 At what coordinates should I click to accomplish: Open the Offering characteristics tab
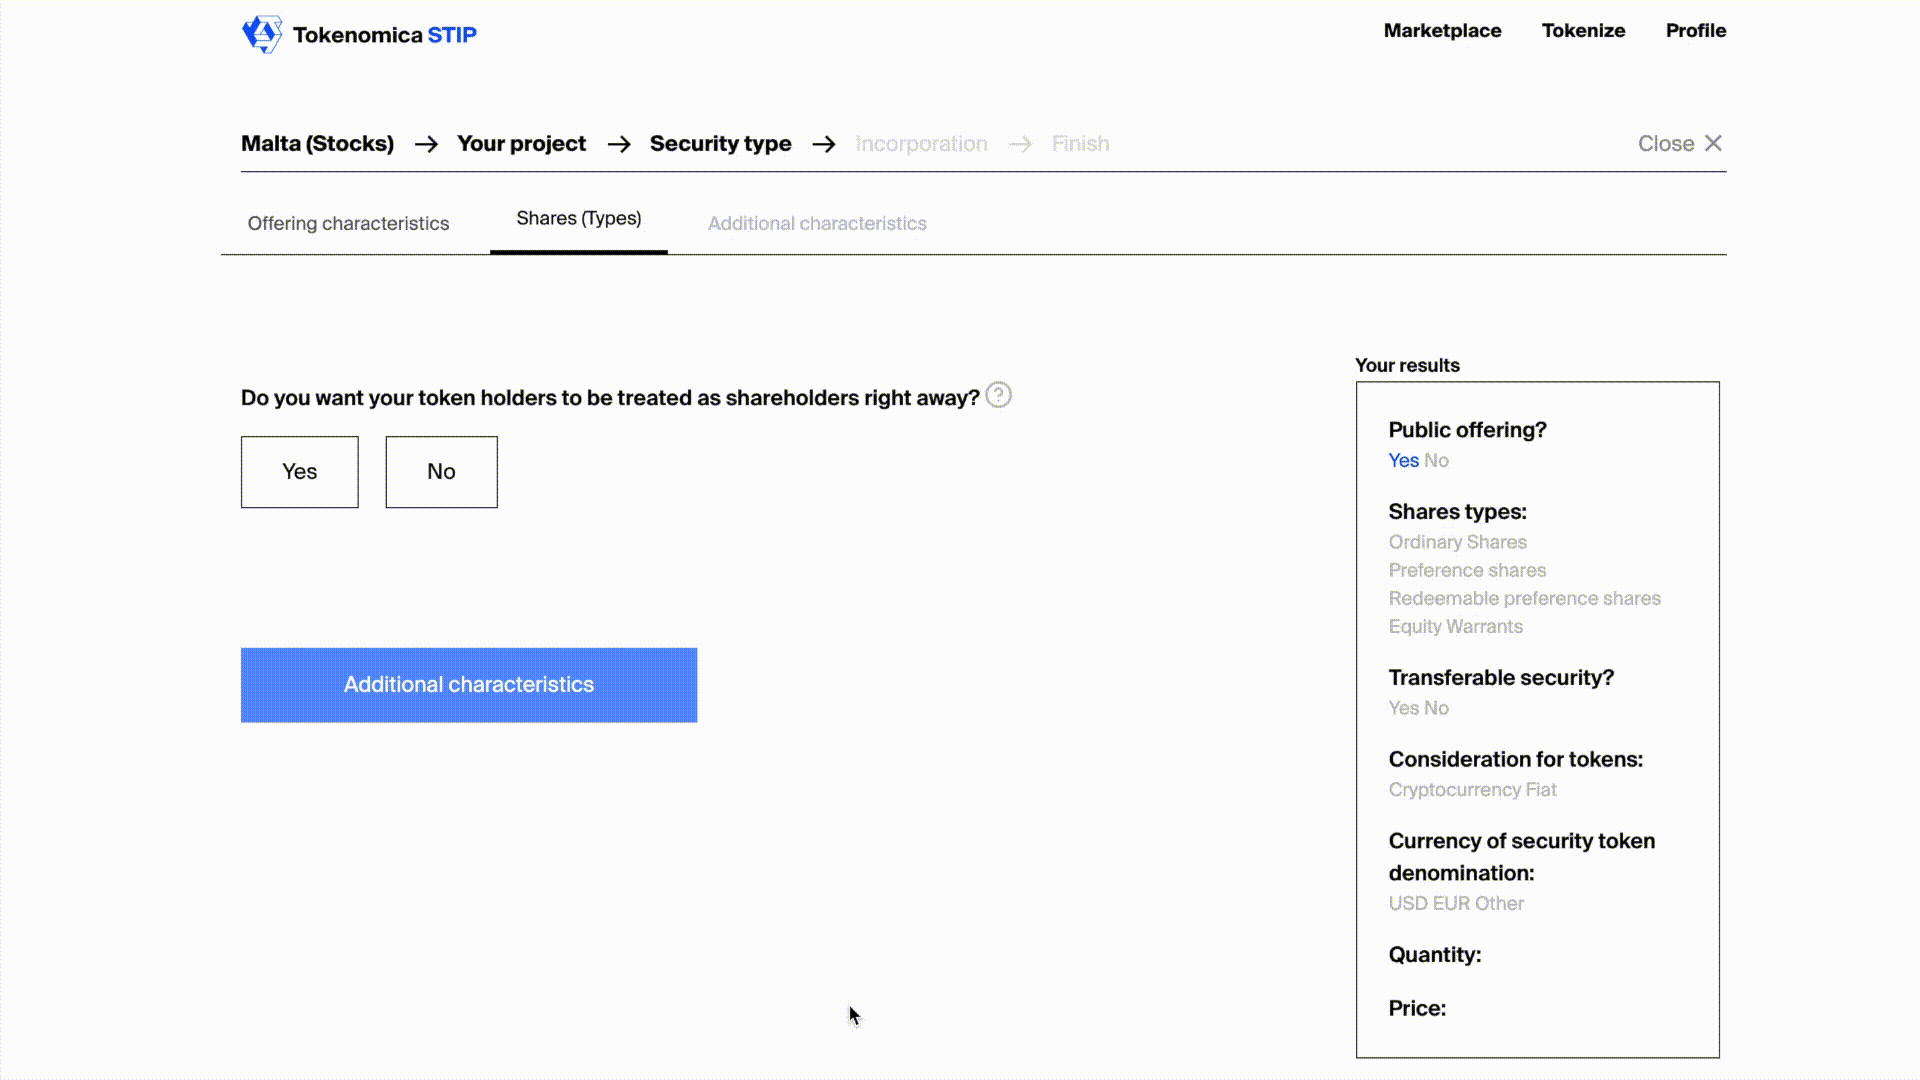click(348, 223)
